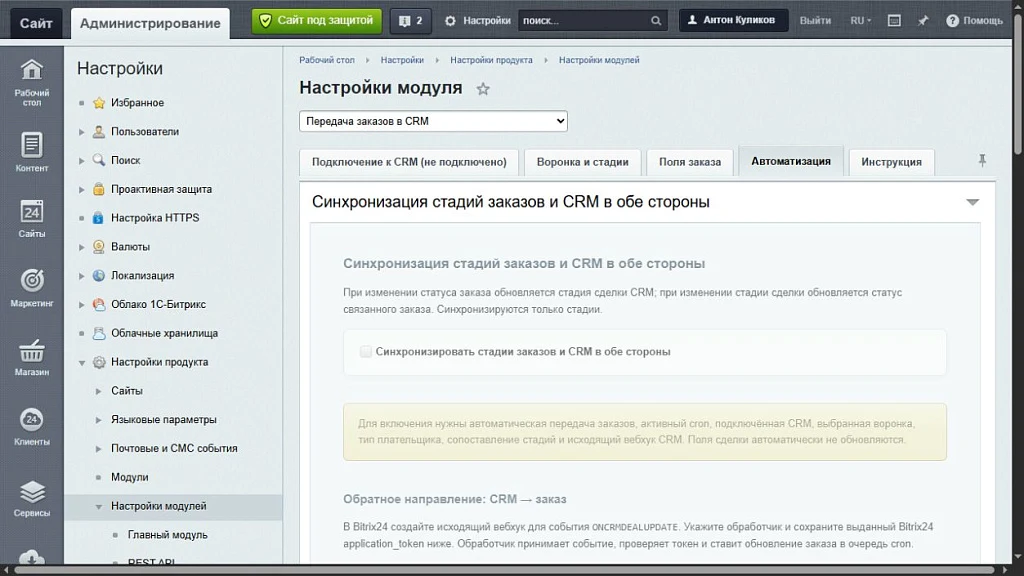Go to the Настройки breadcrumb link
Image resolution: width=1024 pixels, height=576 pixels.
coord(402,60)
